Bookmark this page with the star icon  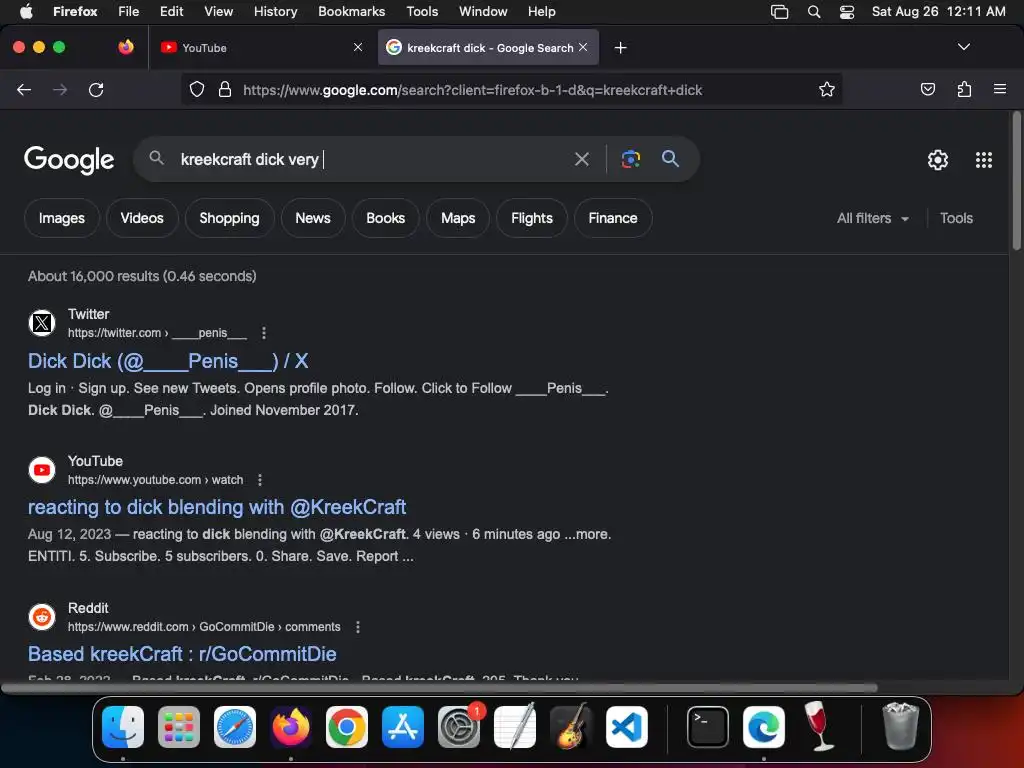[x=827, y=89]
